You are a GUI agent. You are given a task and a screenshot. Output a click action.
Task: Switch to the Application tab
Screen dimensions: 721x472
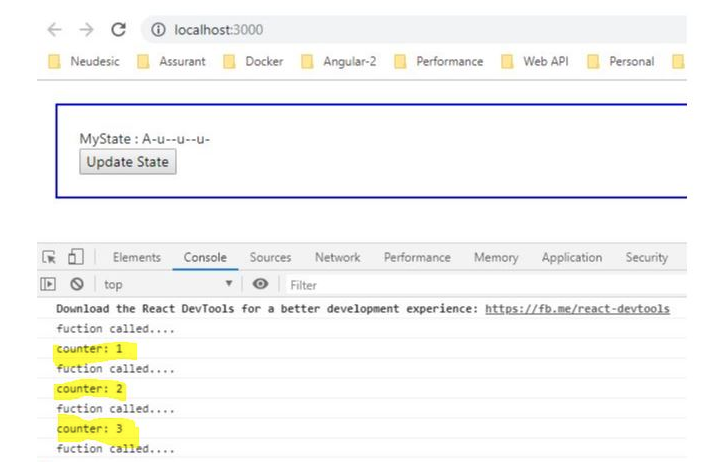[x=572, y=258]
